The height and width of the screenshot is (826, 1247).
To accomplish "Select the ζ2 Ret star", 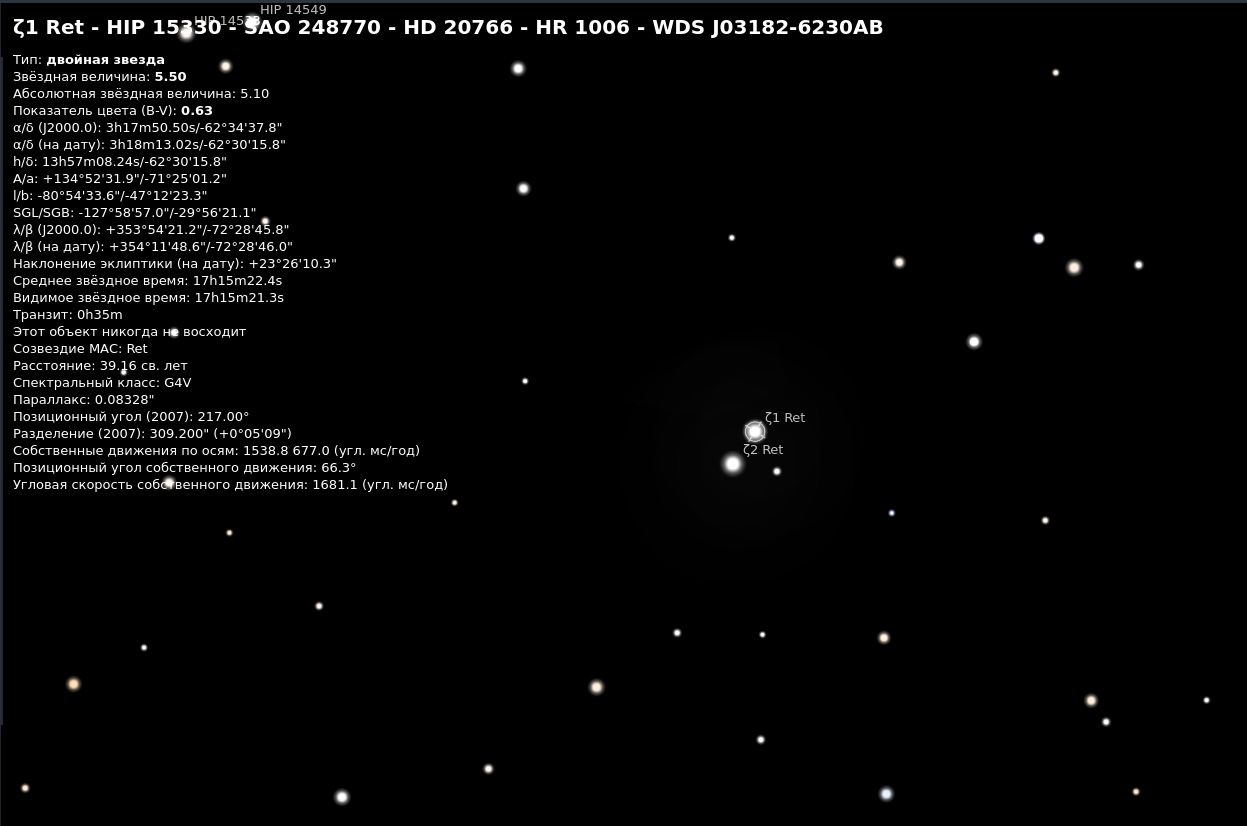I will pyautogui.click(x=733, y=464).
